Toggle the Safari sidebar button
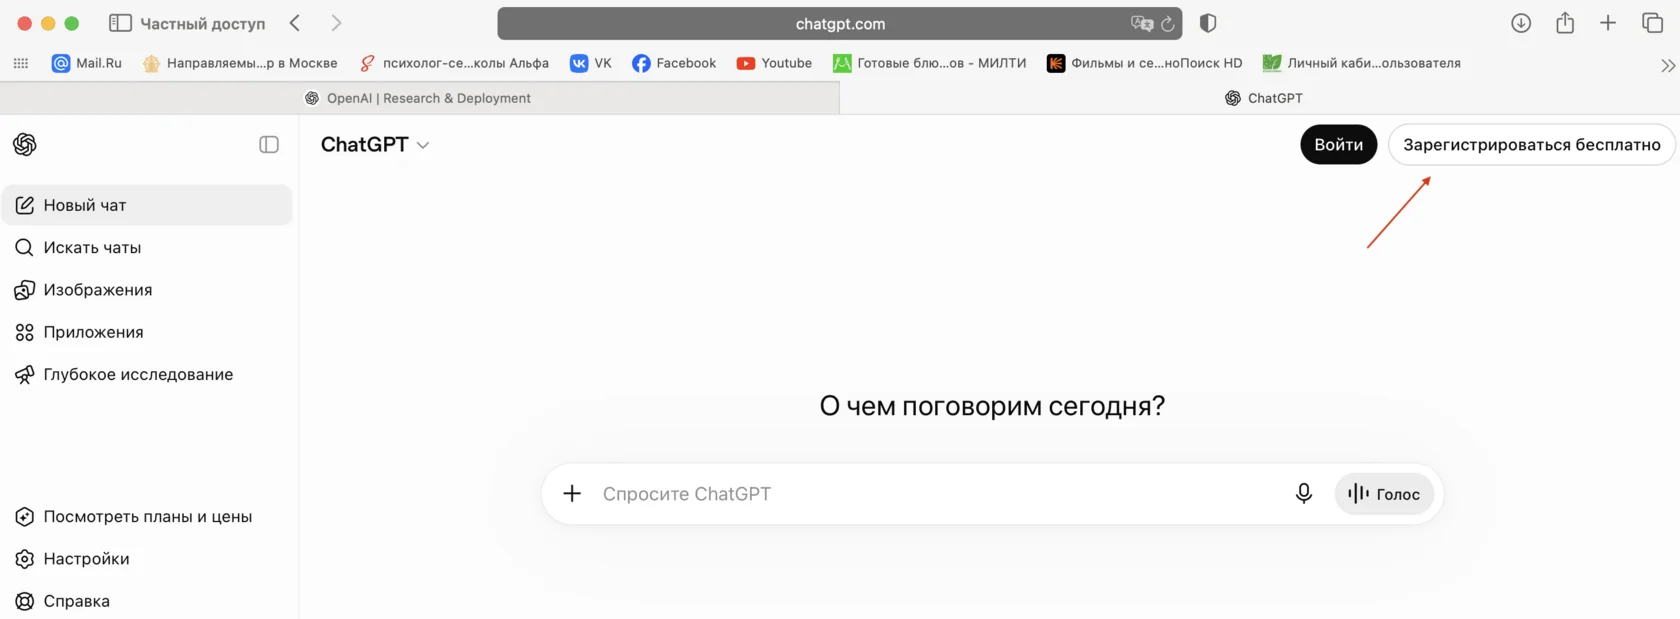 pos(120,23)
